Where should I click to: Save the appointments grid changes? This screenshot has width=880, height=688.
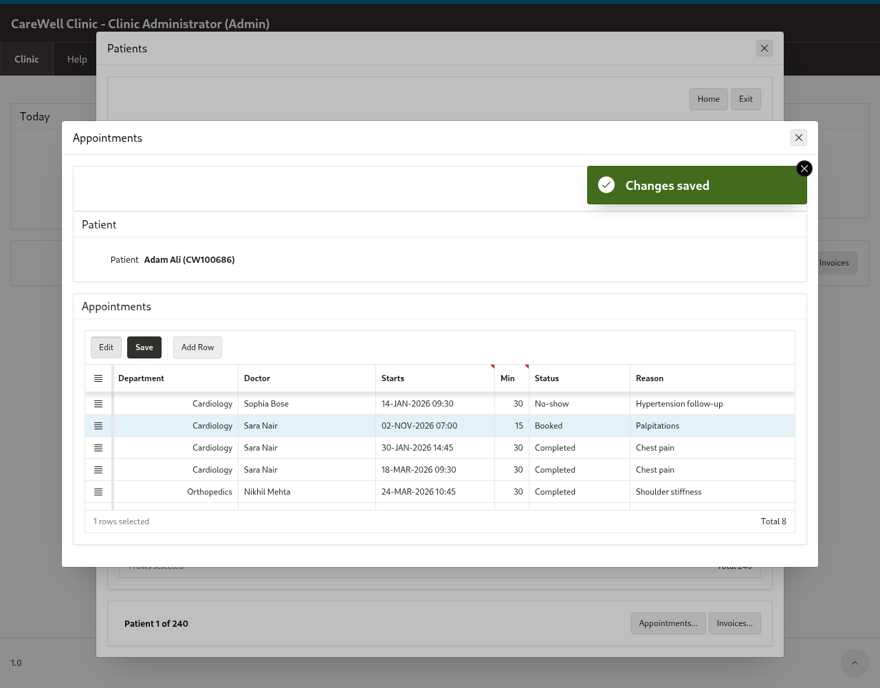coord(144,347)
